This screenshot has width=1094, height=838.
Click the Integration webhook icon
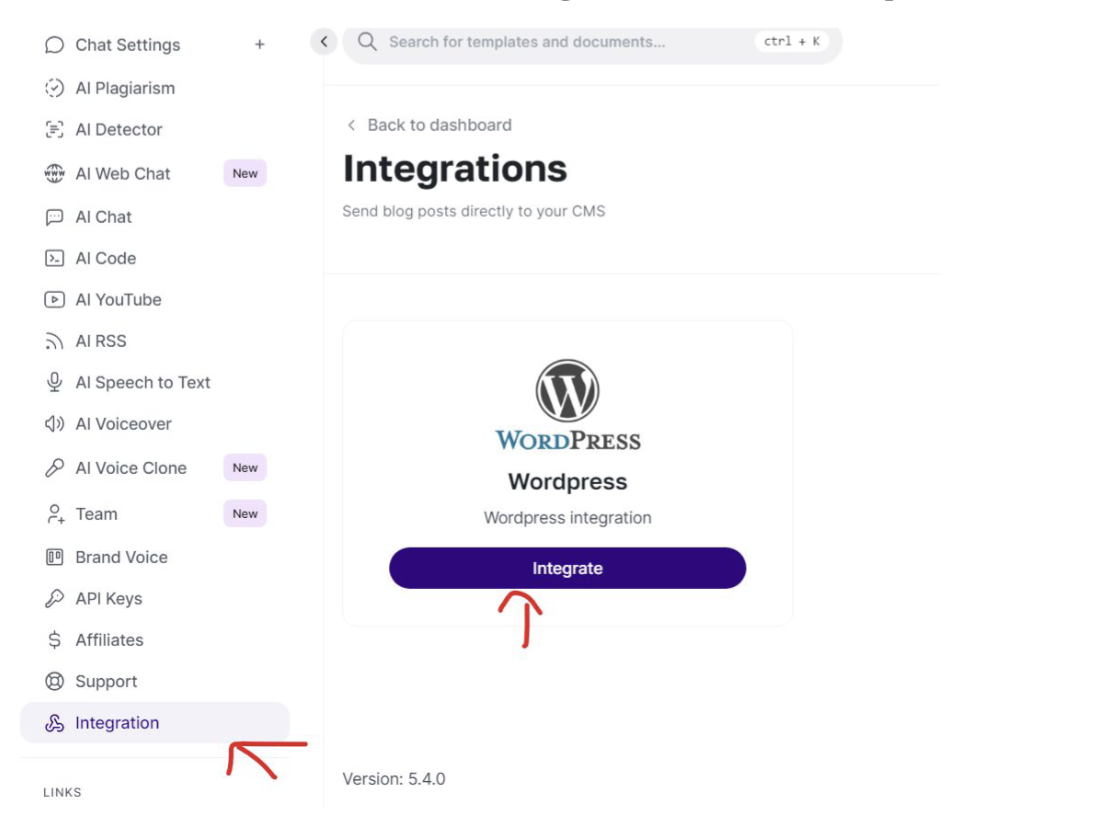(x=54, y=723)
